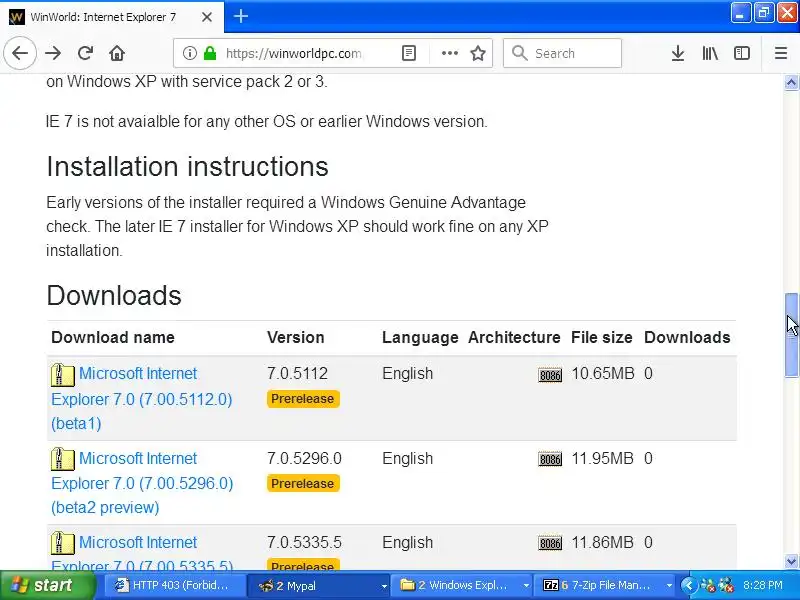This screenshot has width=800, height=600.
Task: Open the Mypal taskbar group
Action: 318,586
